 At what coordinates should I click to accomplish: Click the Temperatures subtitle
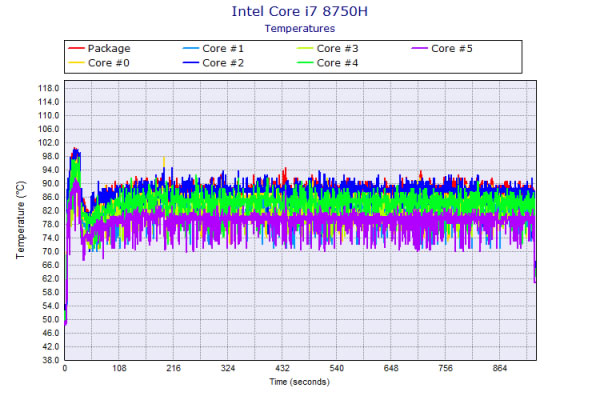click(300, 29)
